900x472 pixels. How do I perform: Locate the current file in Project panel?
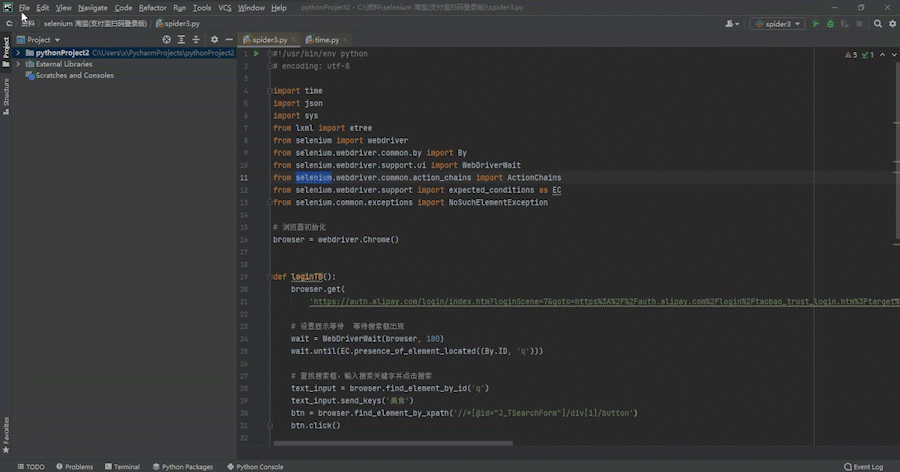click(166, 40)
